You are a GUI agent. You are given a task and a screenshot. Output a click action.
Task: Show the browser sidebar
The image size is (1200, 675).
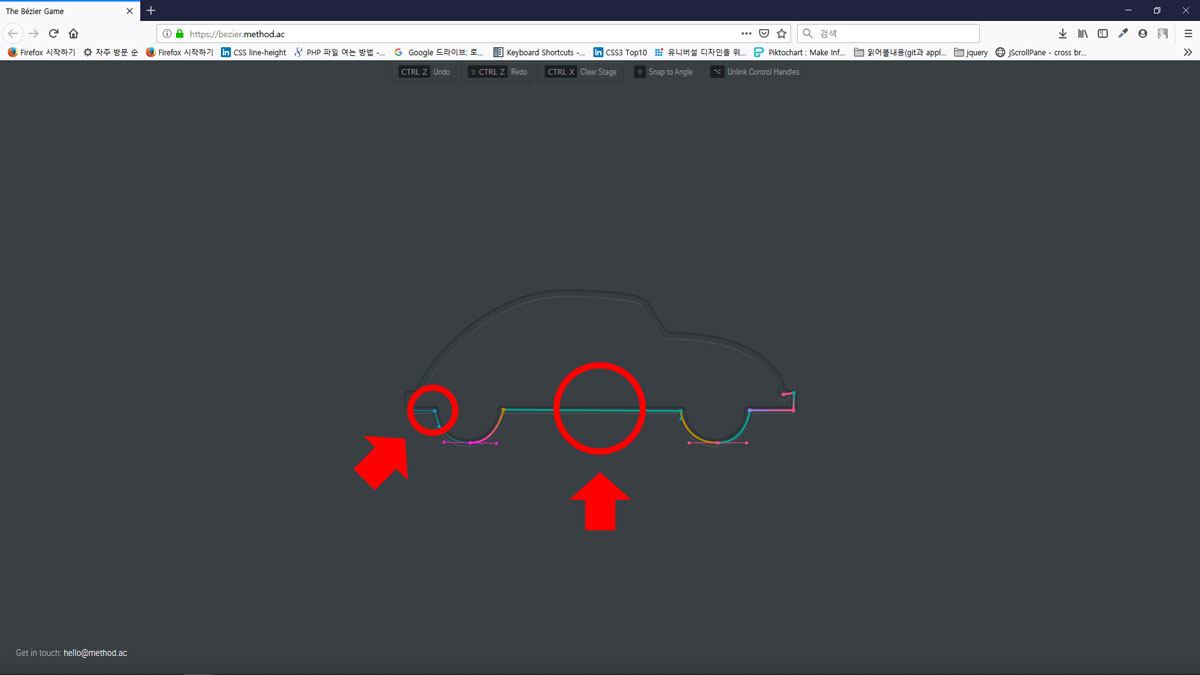click(1102, 33)
